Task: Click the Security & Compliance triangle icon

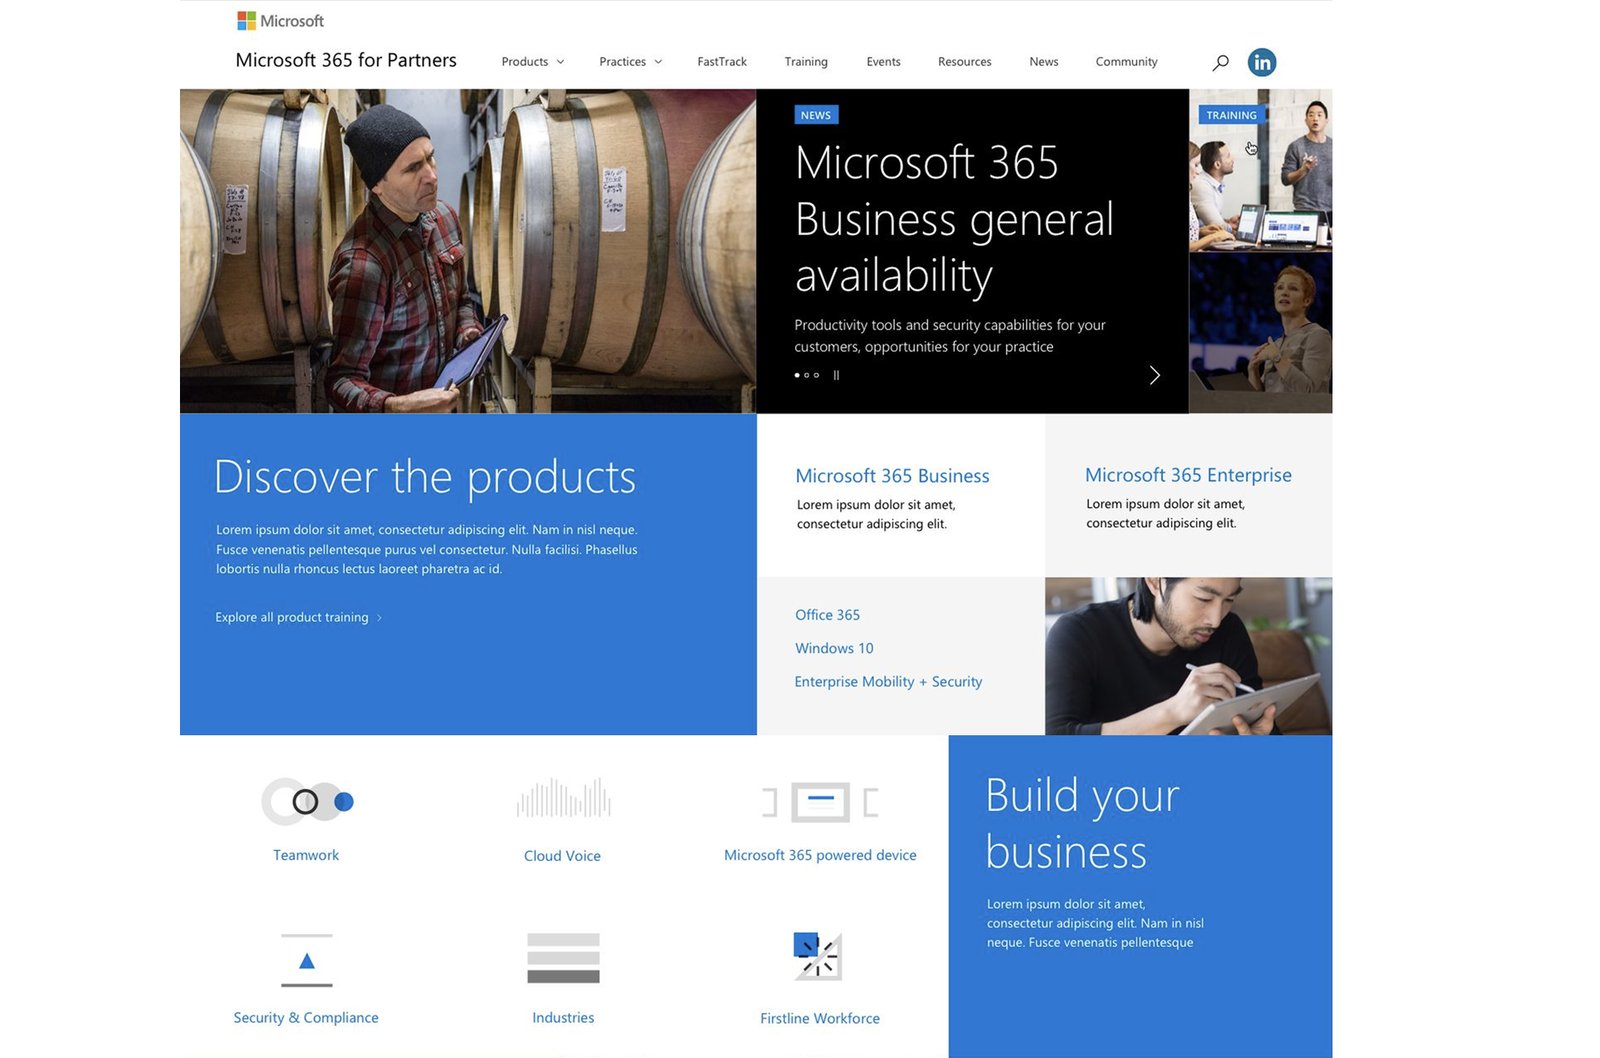Action: 306,960
